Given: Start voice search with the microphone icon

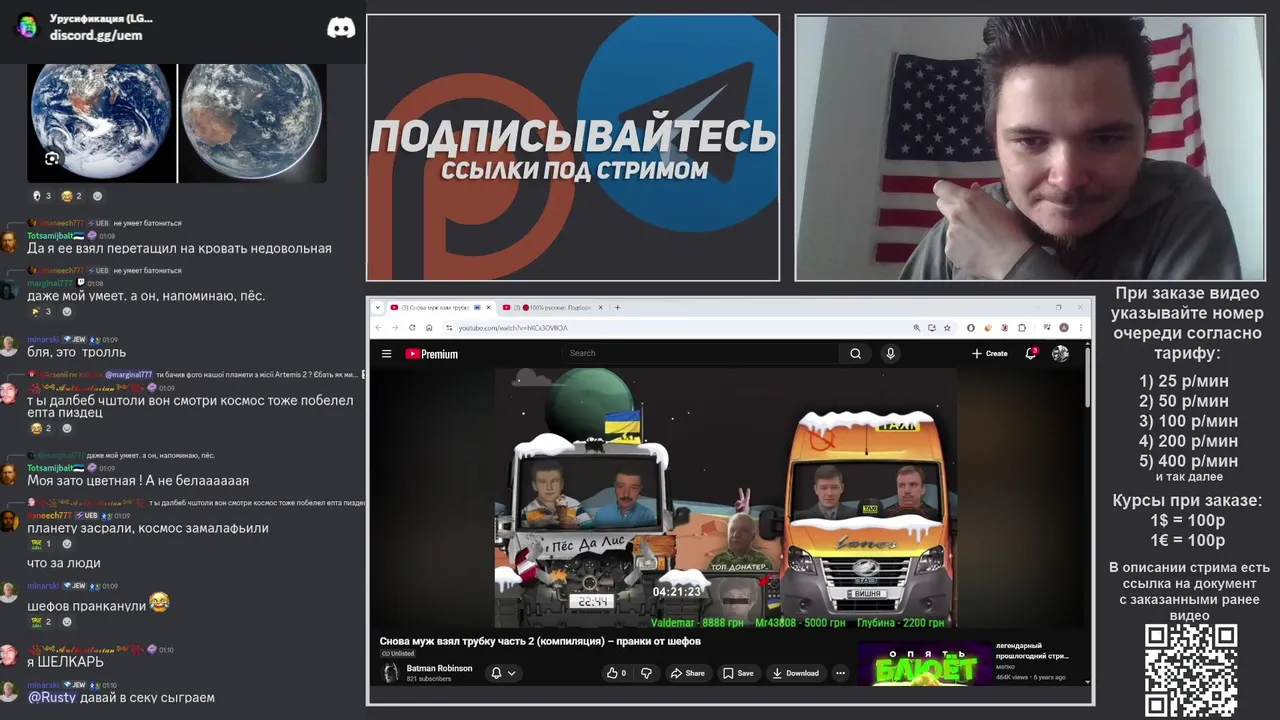Looking at the screenshot, I should (890, 353).
